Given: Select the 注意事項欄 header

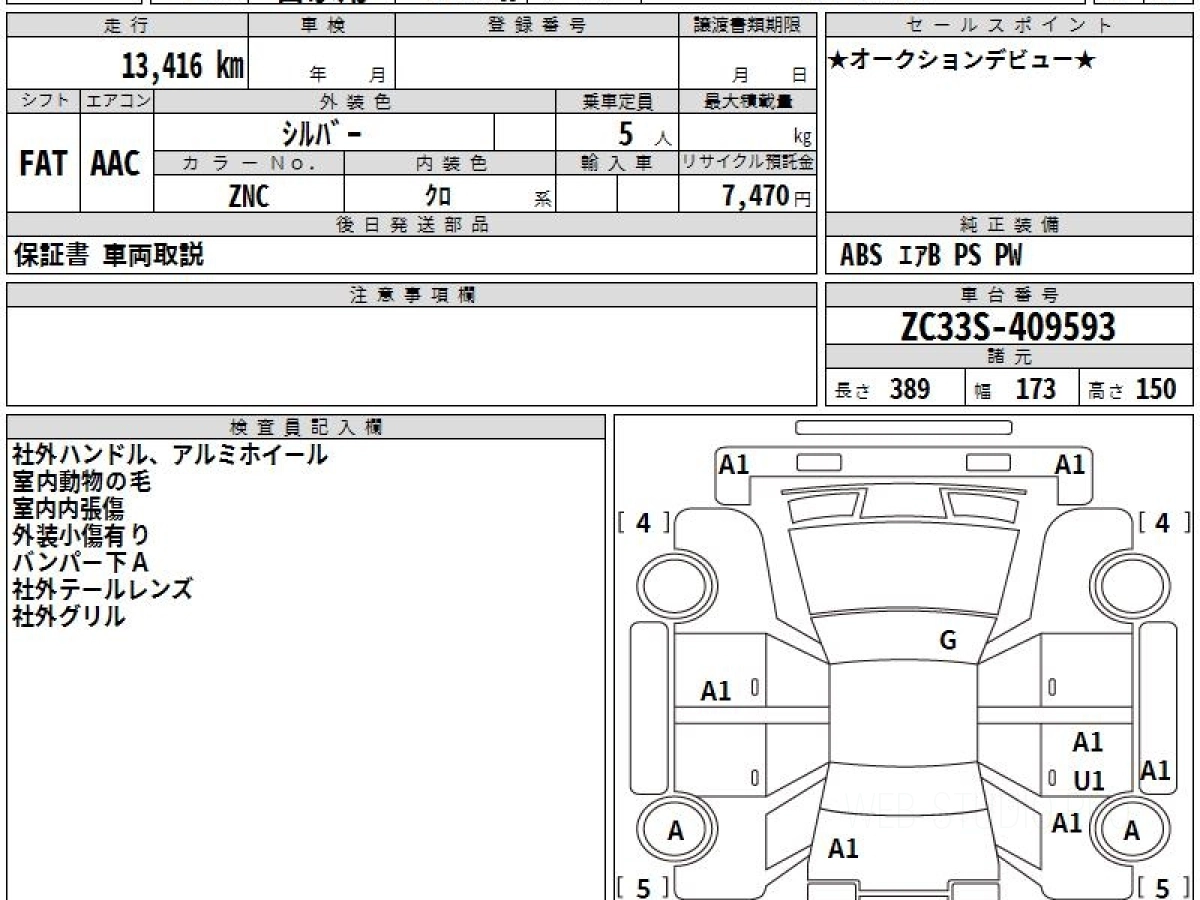Looking at the screenshot, I should point(412,294).
